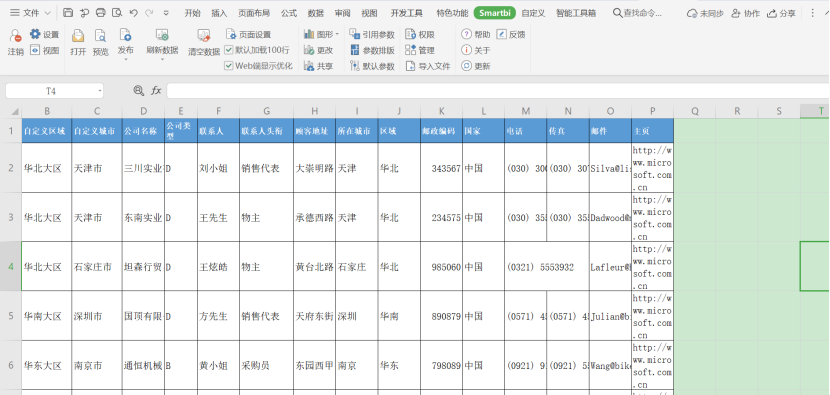The width and height of the screenshot is (830, 395).
Task: Select row 4 header
Action: coord(11,266)
